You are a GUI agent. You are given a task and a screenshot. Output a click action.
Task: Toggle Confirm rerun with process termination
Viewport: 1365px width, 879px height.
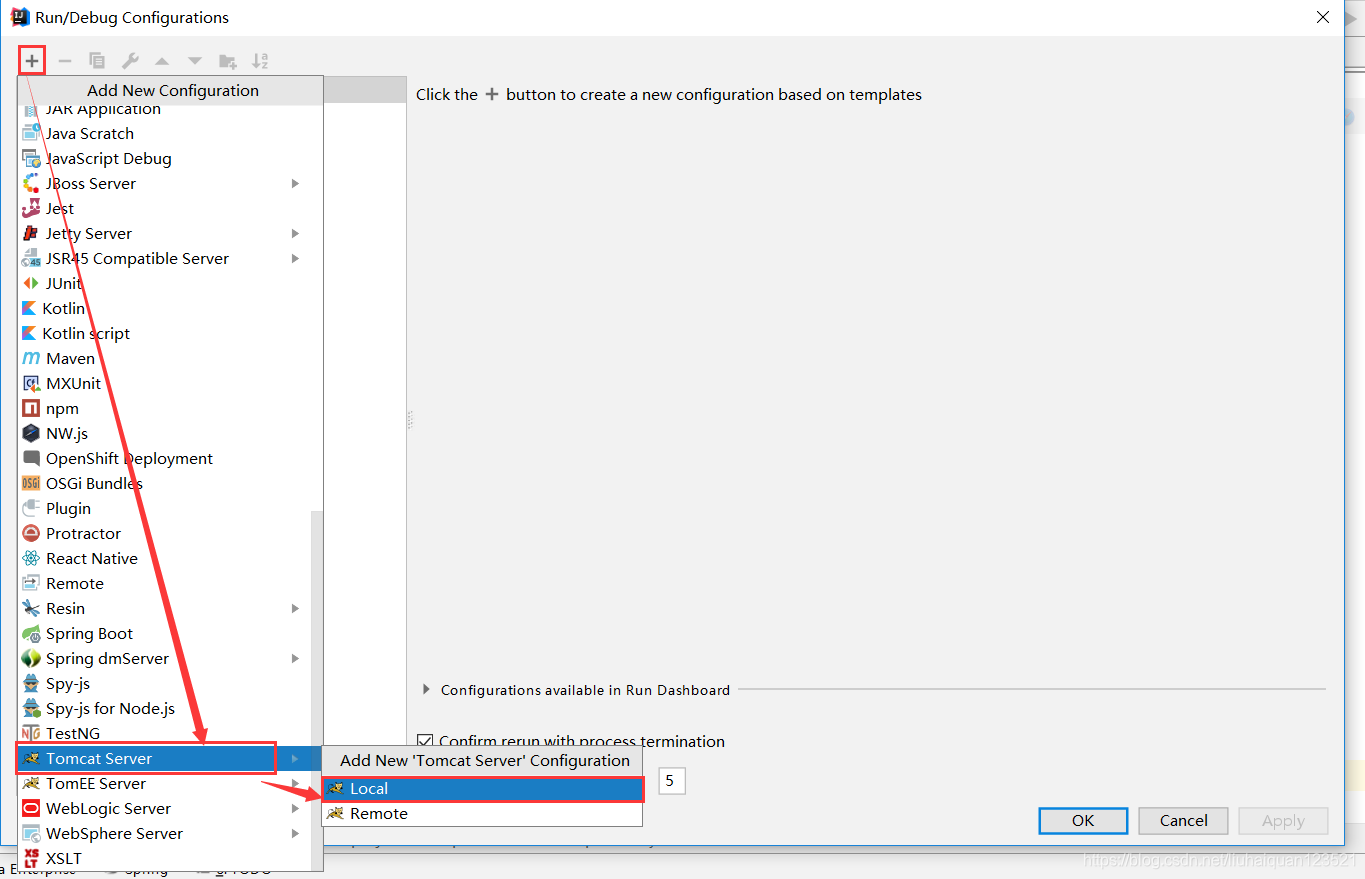425,741
